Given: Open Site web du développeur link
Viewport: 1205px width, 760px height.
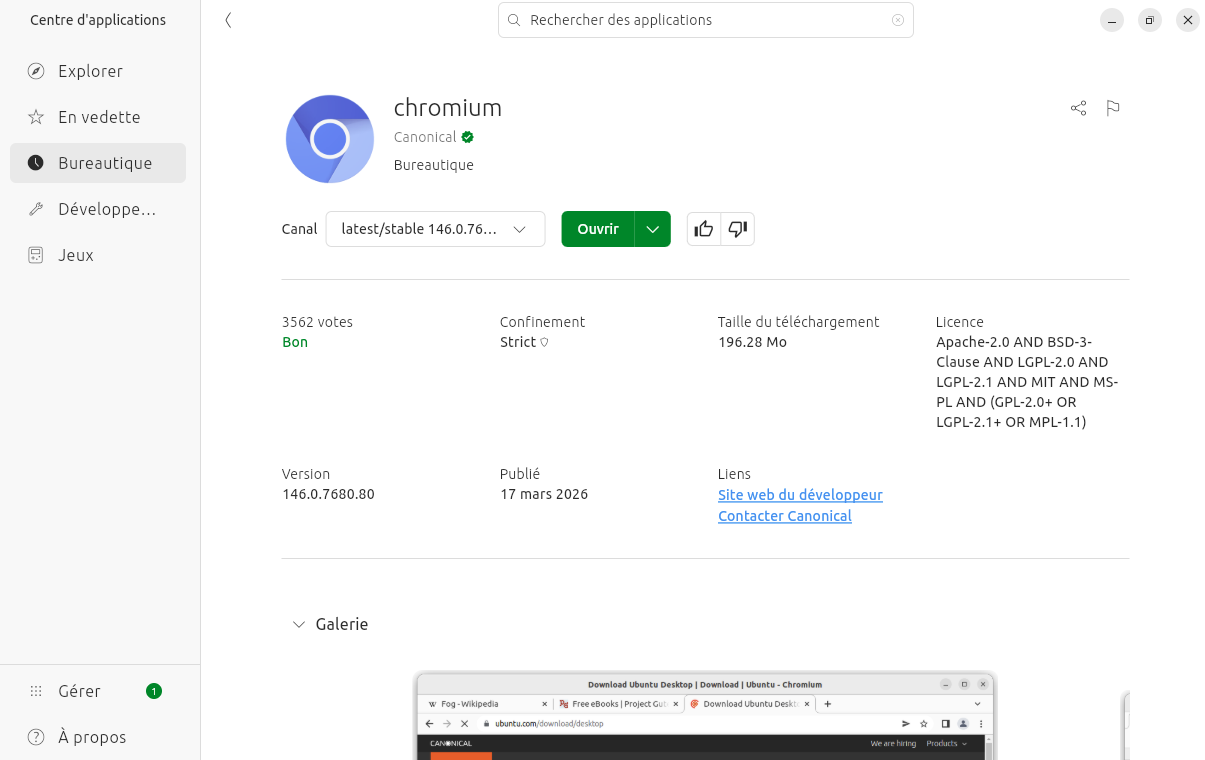Looking at the screenshot, I should [800, 495].
